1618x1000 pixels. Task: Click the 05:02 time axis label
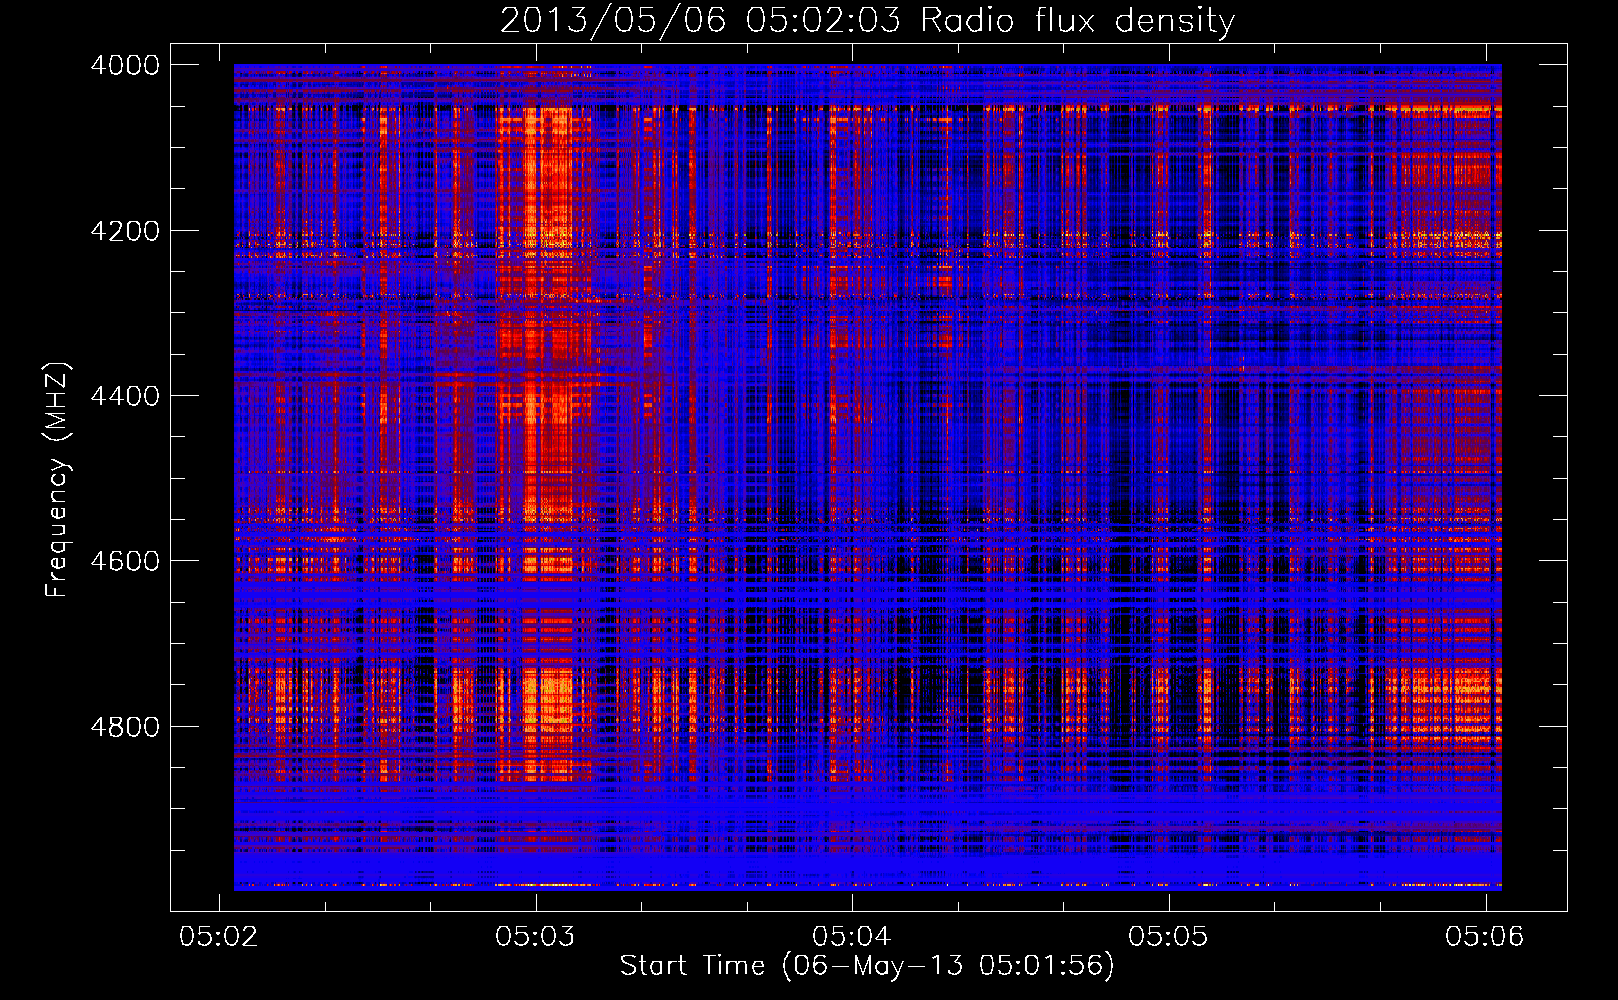click(218, 936)
